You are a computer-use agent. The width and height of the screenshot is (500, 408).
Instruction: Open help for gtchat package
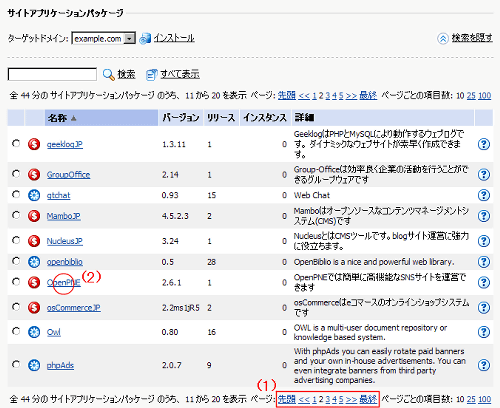484,195
